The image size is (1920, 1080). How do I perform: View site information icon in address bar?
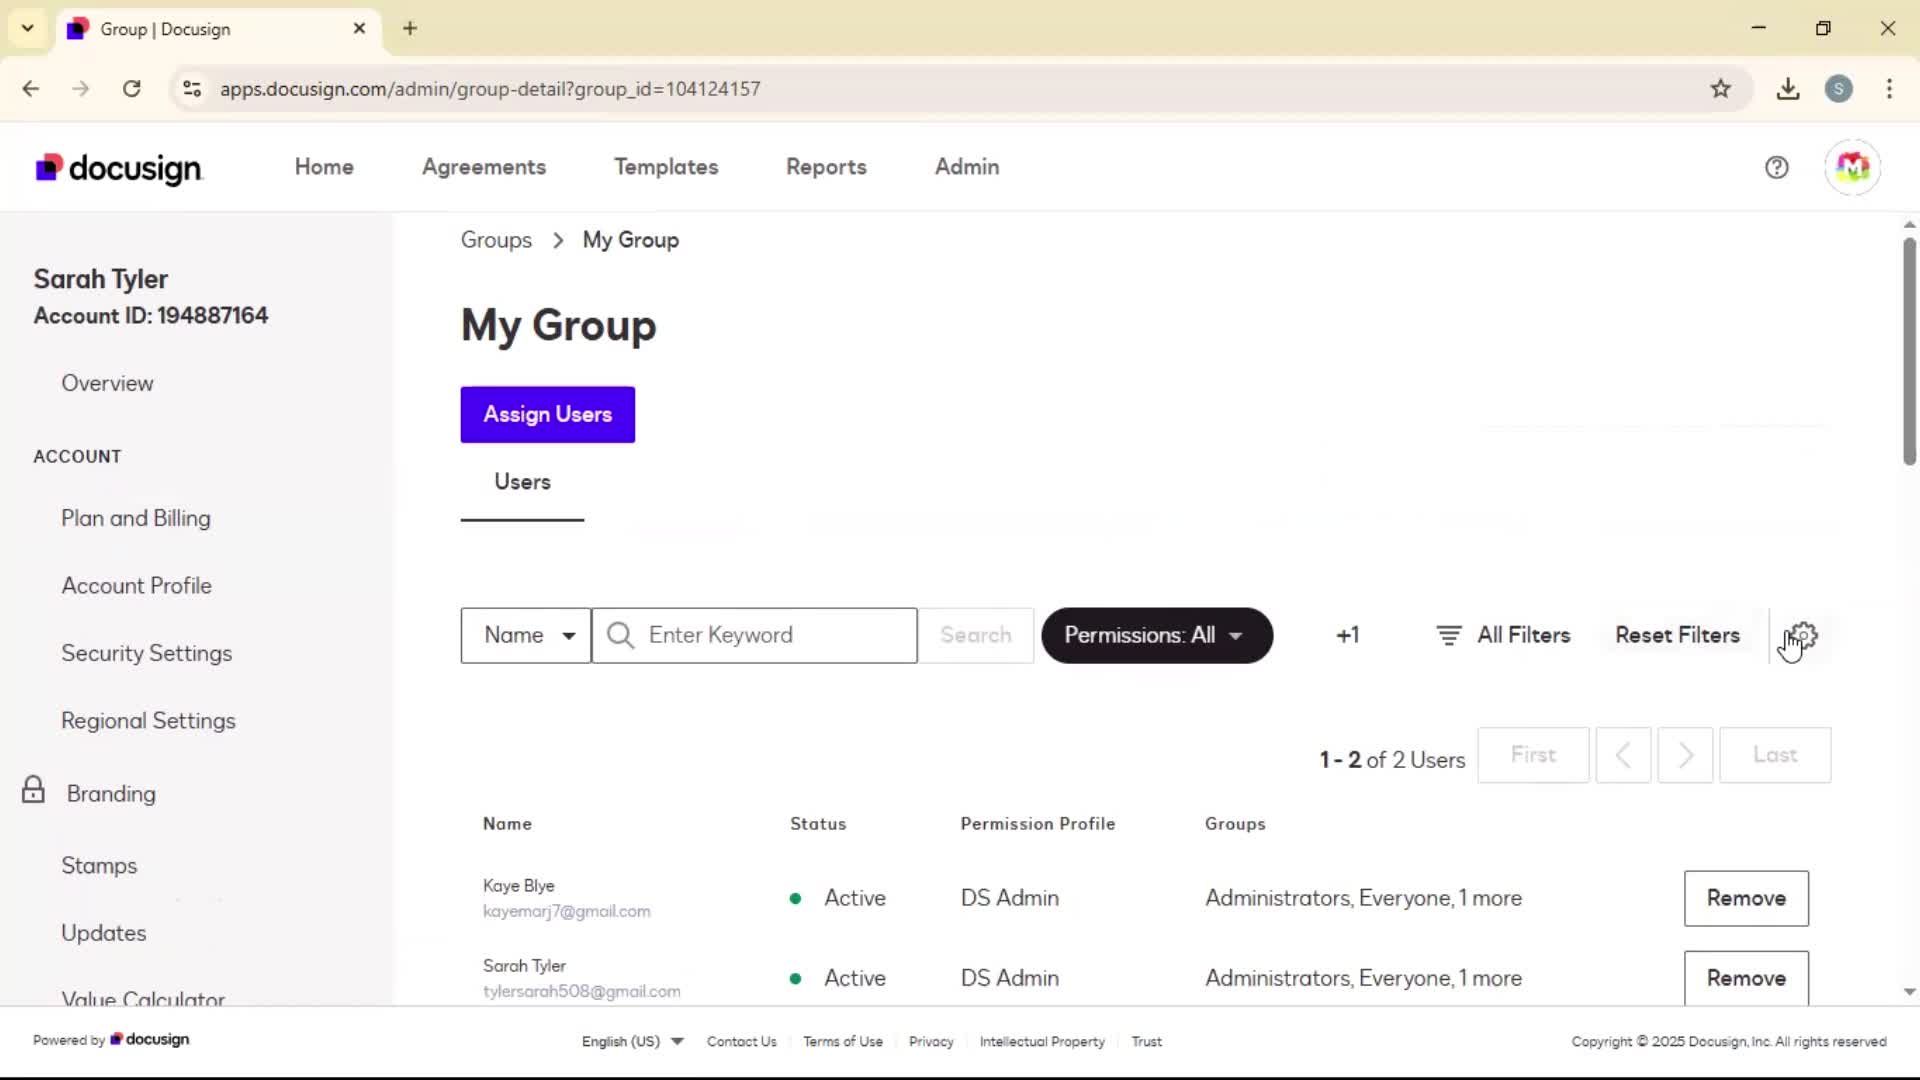192,89
